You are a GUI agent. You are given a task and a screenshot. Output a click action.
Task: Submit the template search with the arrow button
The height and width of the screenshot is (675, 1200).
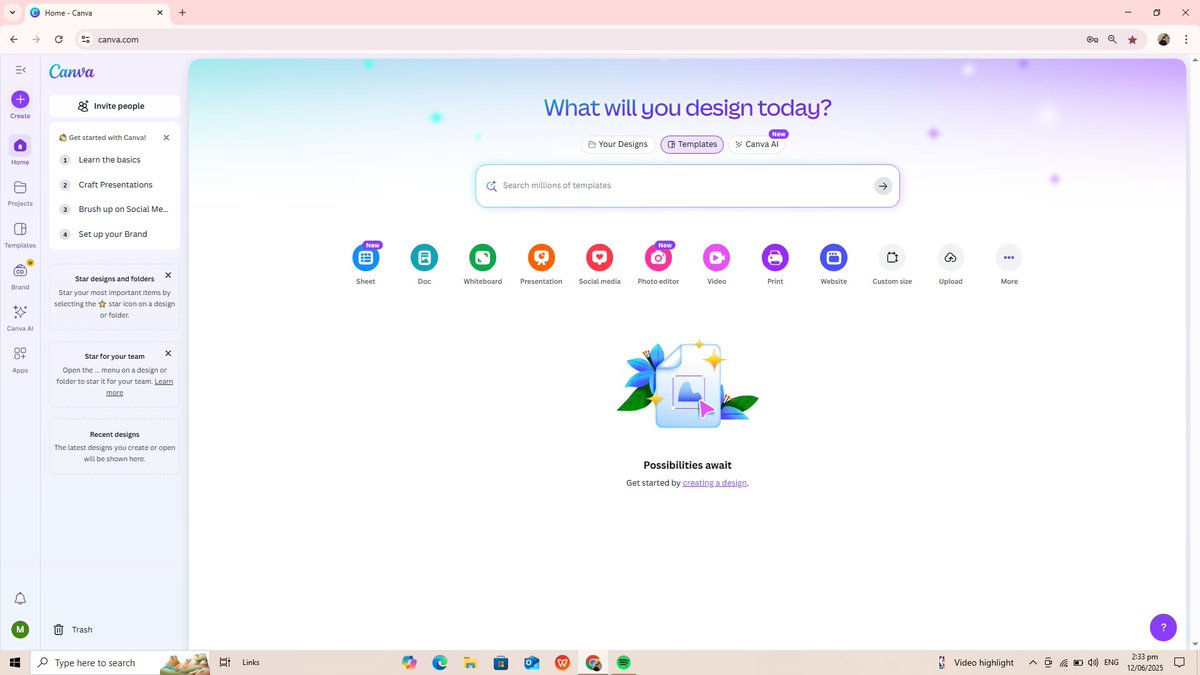[882, 186]
